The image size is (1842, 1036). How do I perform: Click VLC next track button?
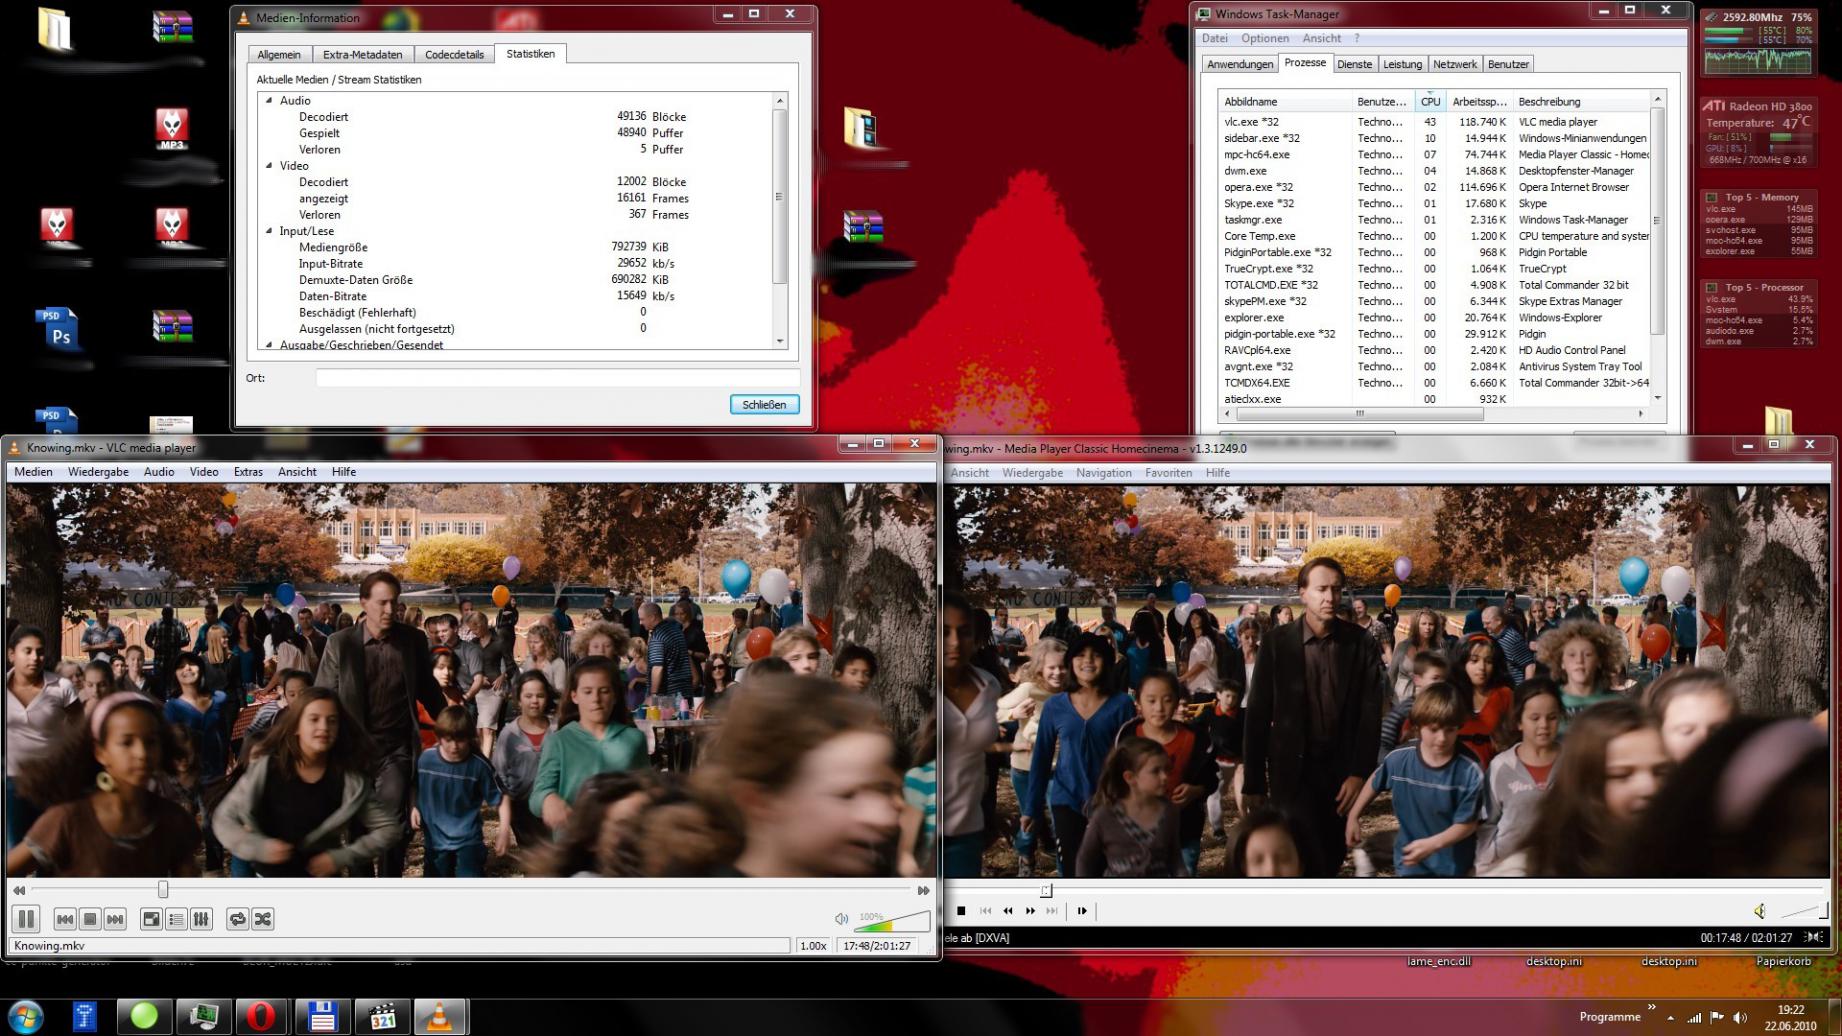coord(115,919)
